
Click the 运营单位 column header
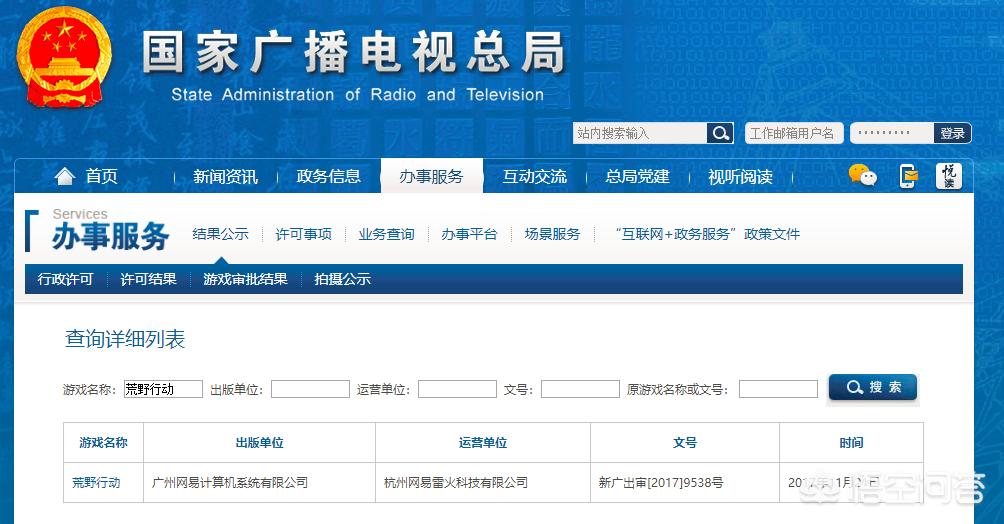coord(483,443)
